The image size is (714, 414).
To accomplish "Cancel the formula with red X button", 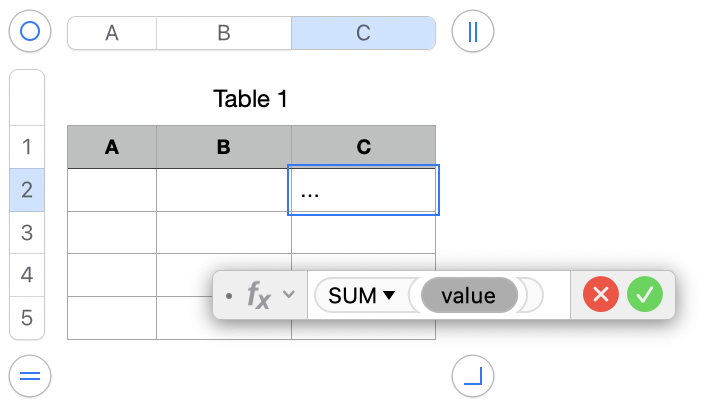I will pos(601,295).
